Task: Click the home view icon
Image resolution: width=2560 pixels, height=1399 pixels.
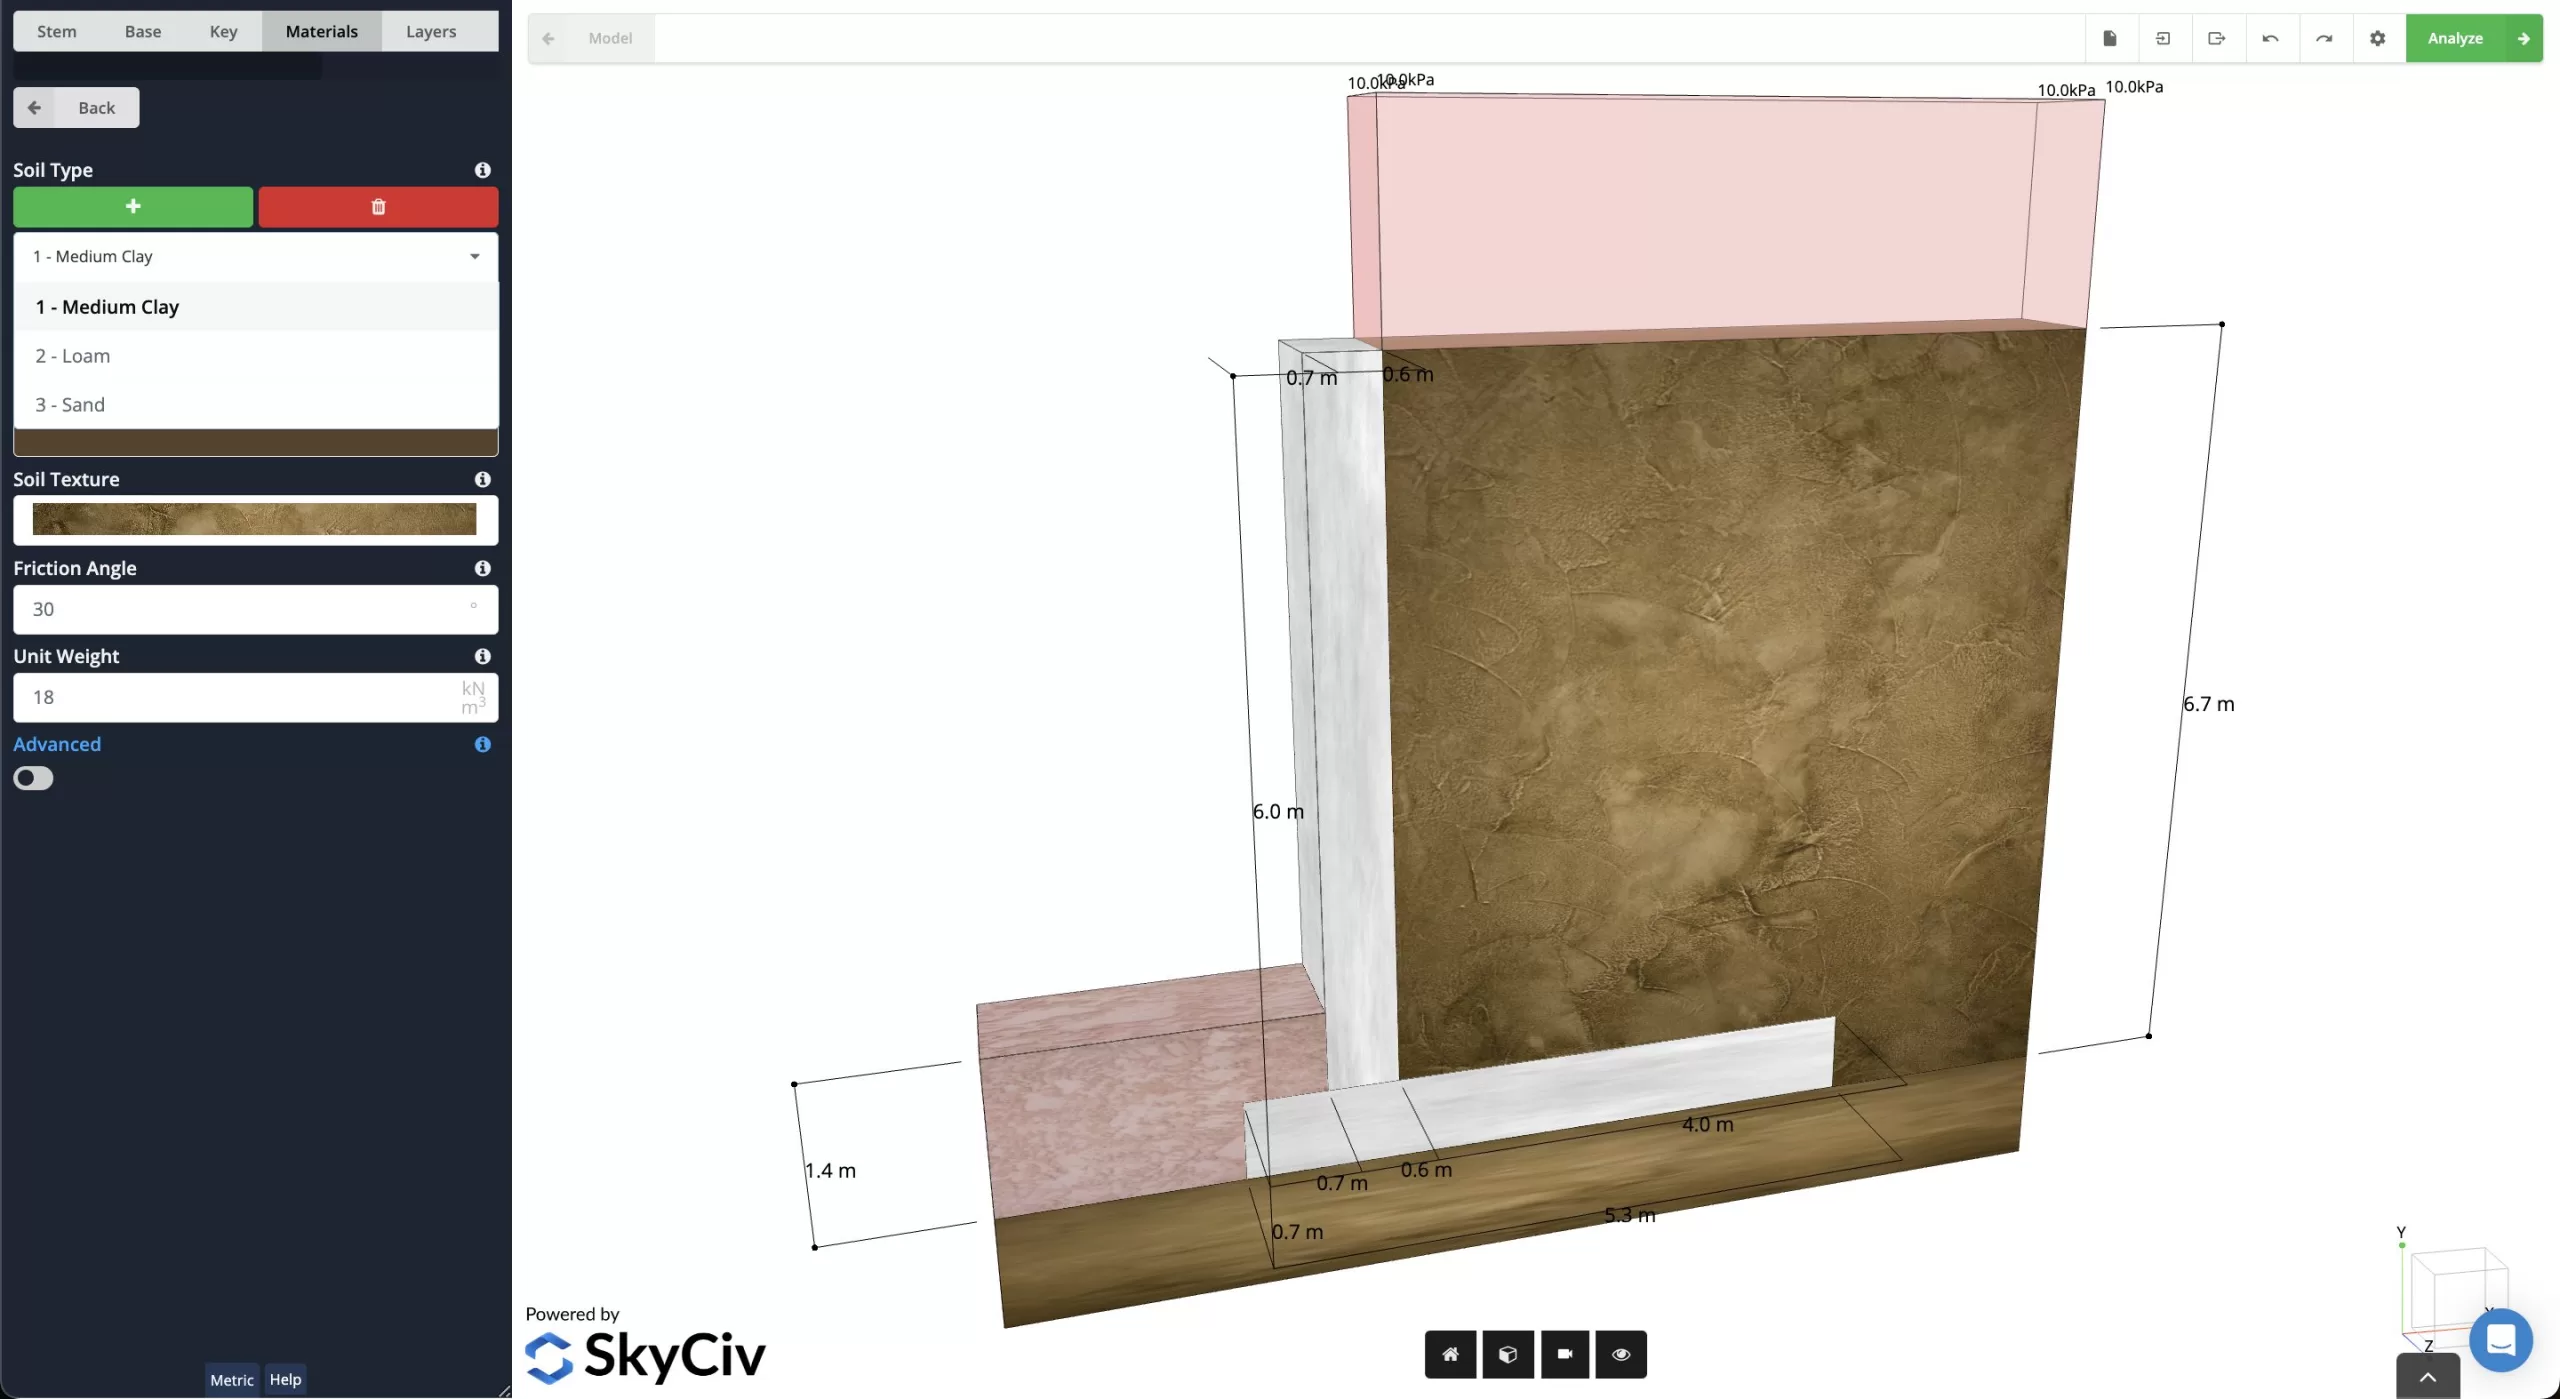Action: [x=1450, y=1354]
